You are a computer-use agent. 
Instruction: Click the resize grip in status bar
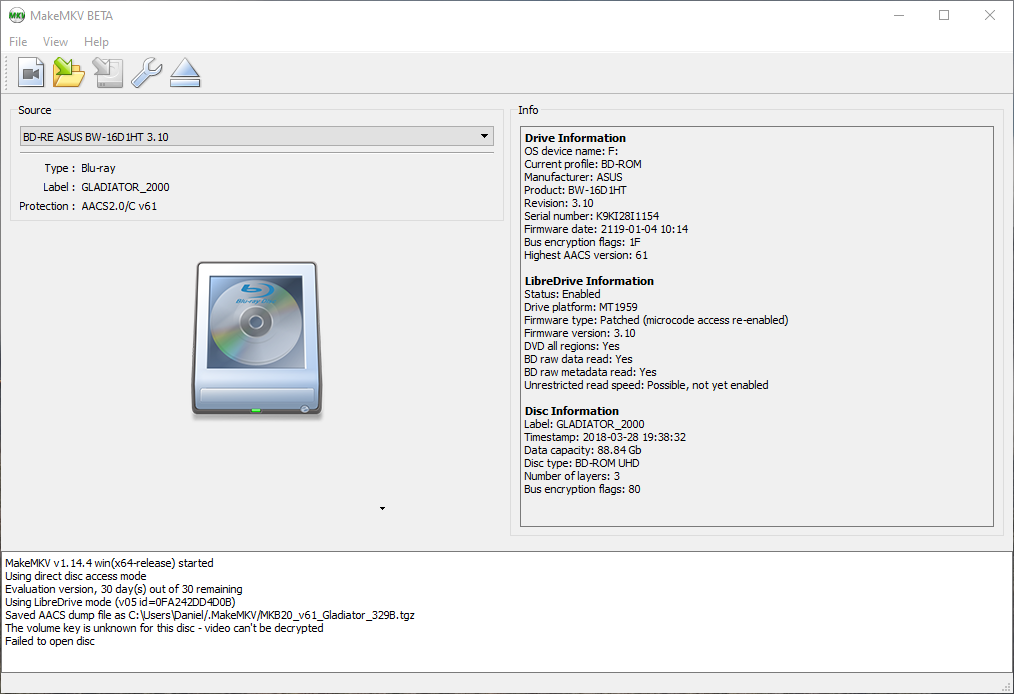pyautogui.click(x=1006, y=686)
